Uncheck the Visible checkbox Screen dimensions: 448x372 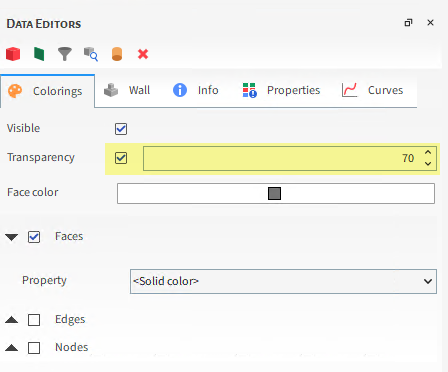(121, 129)
